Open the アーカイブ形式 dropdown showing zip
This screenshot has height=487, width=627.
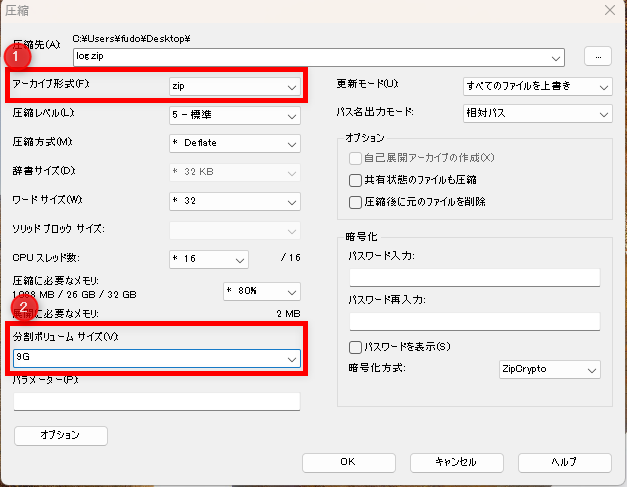pos(234,87)
